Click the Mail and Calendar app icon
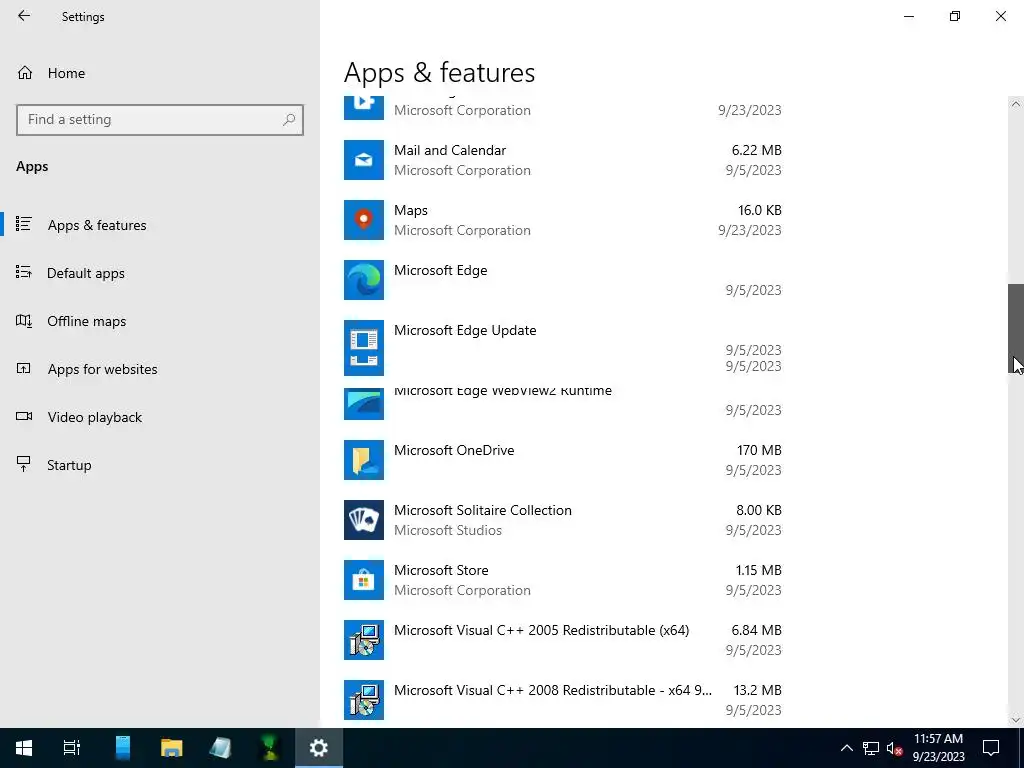Image resolution: width=1024 pixels, height=768 pixels. 364,160
